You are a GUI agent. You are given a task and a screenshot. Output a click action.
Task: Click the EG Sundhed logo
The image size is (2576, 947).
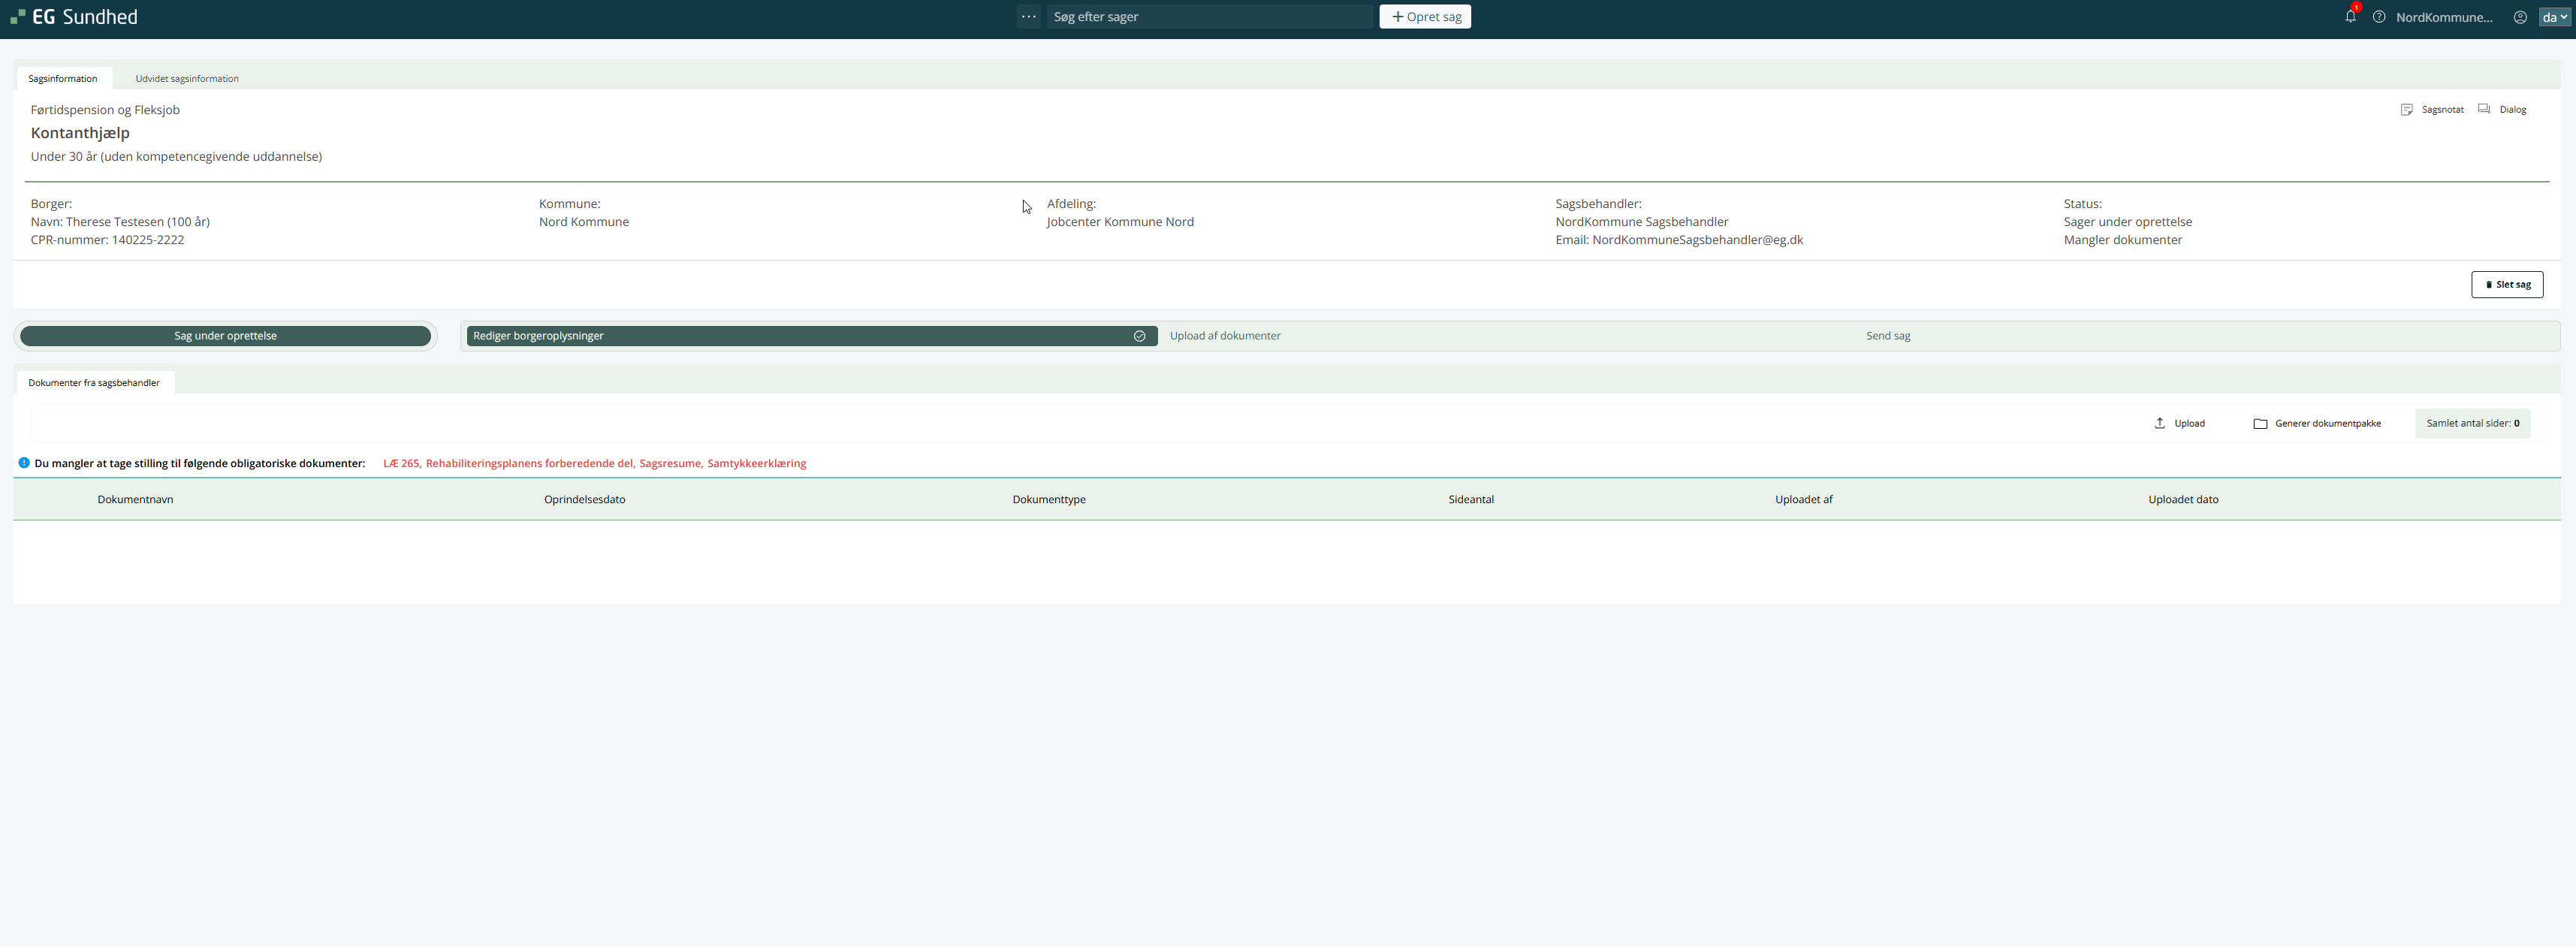74,17
